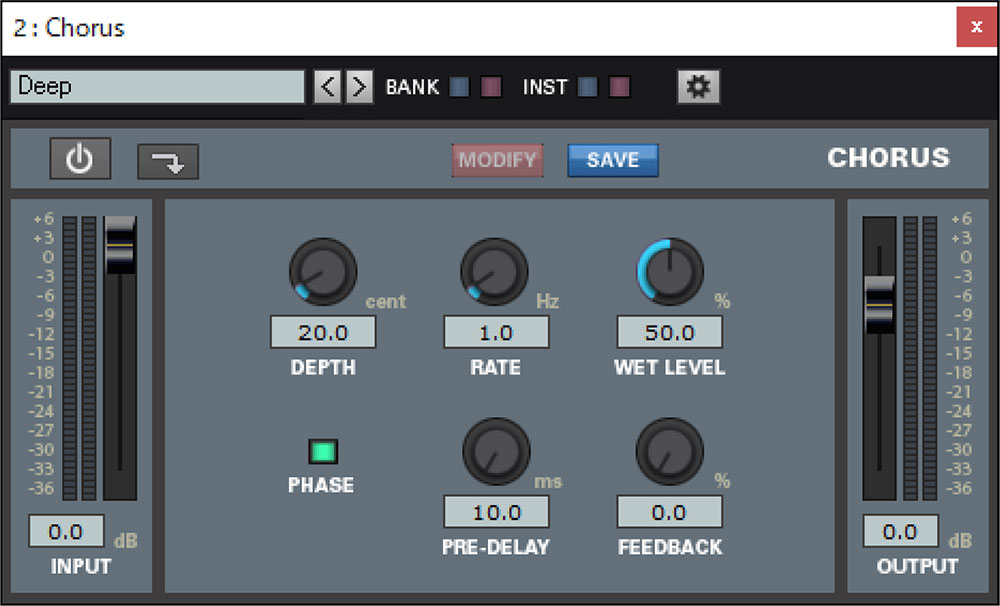Image resolution: width=1000 pixels, height=606 pixels.
Task: Click the blue BANK square
Action: 459,87
